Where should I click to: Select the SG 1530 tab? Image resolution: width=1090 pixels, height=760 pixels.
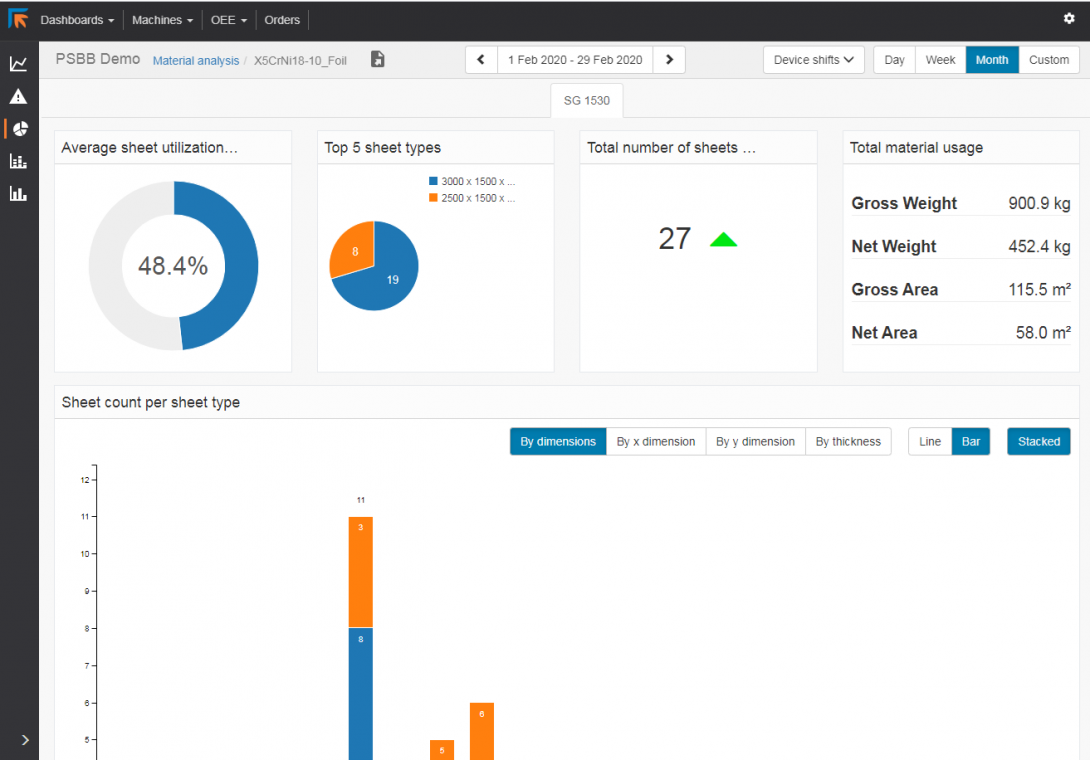[x=587, y=101]
